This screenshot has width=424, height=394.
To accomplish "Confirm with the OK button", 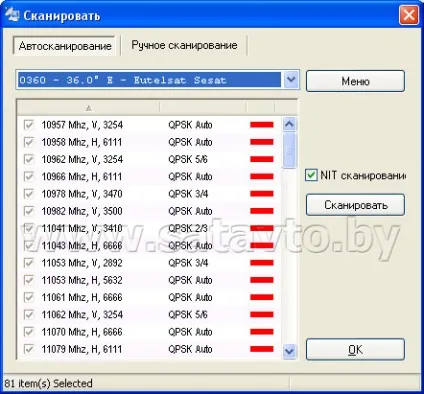I will click(x=355, y=349).
